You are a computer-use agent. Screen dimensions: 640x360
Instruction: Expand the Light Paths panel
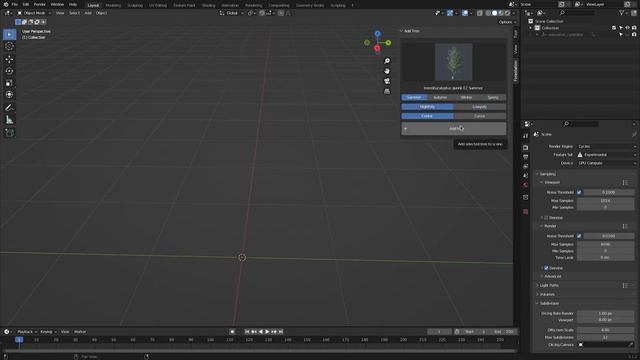coord(549,286)
